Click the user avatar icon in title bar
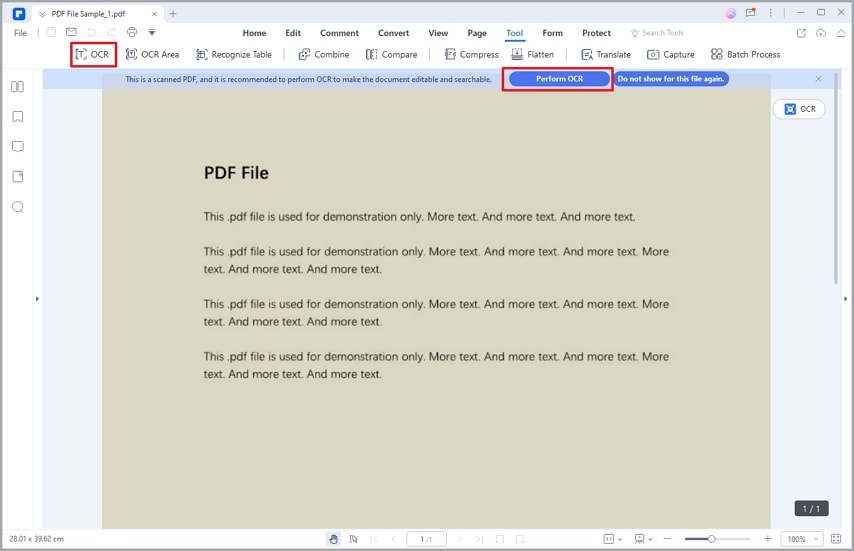This screenshot has width=854, height=551. point(730,13)
